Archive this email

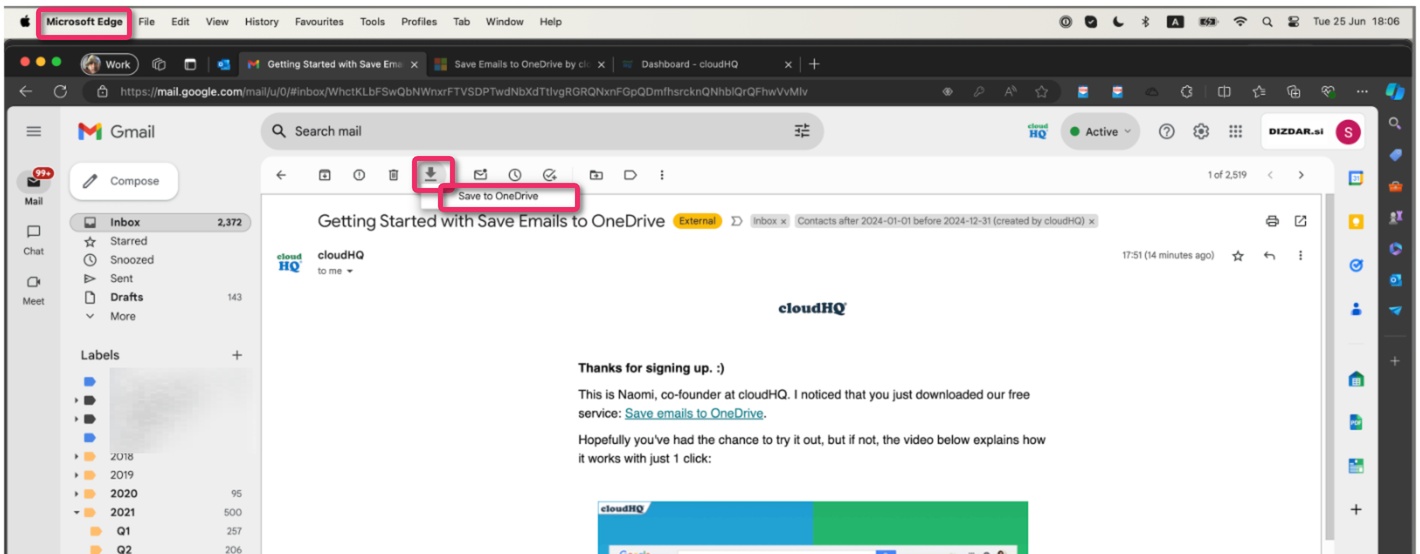325,175
